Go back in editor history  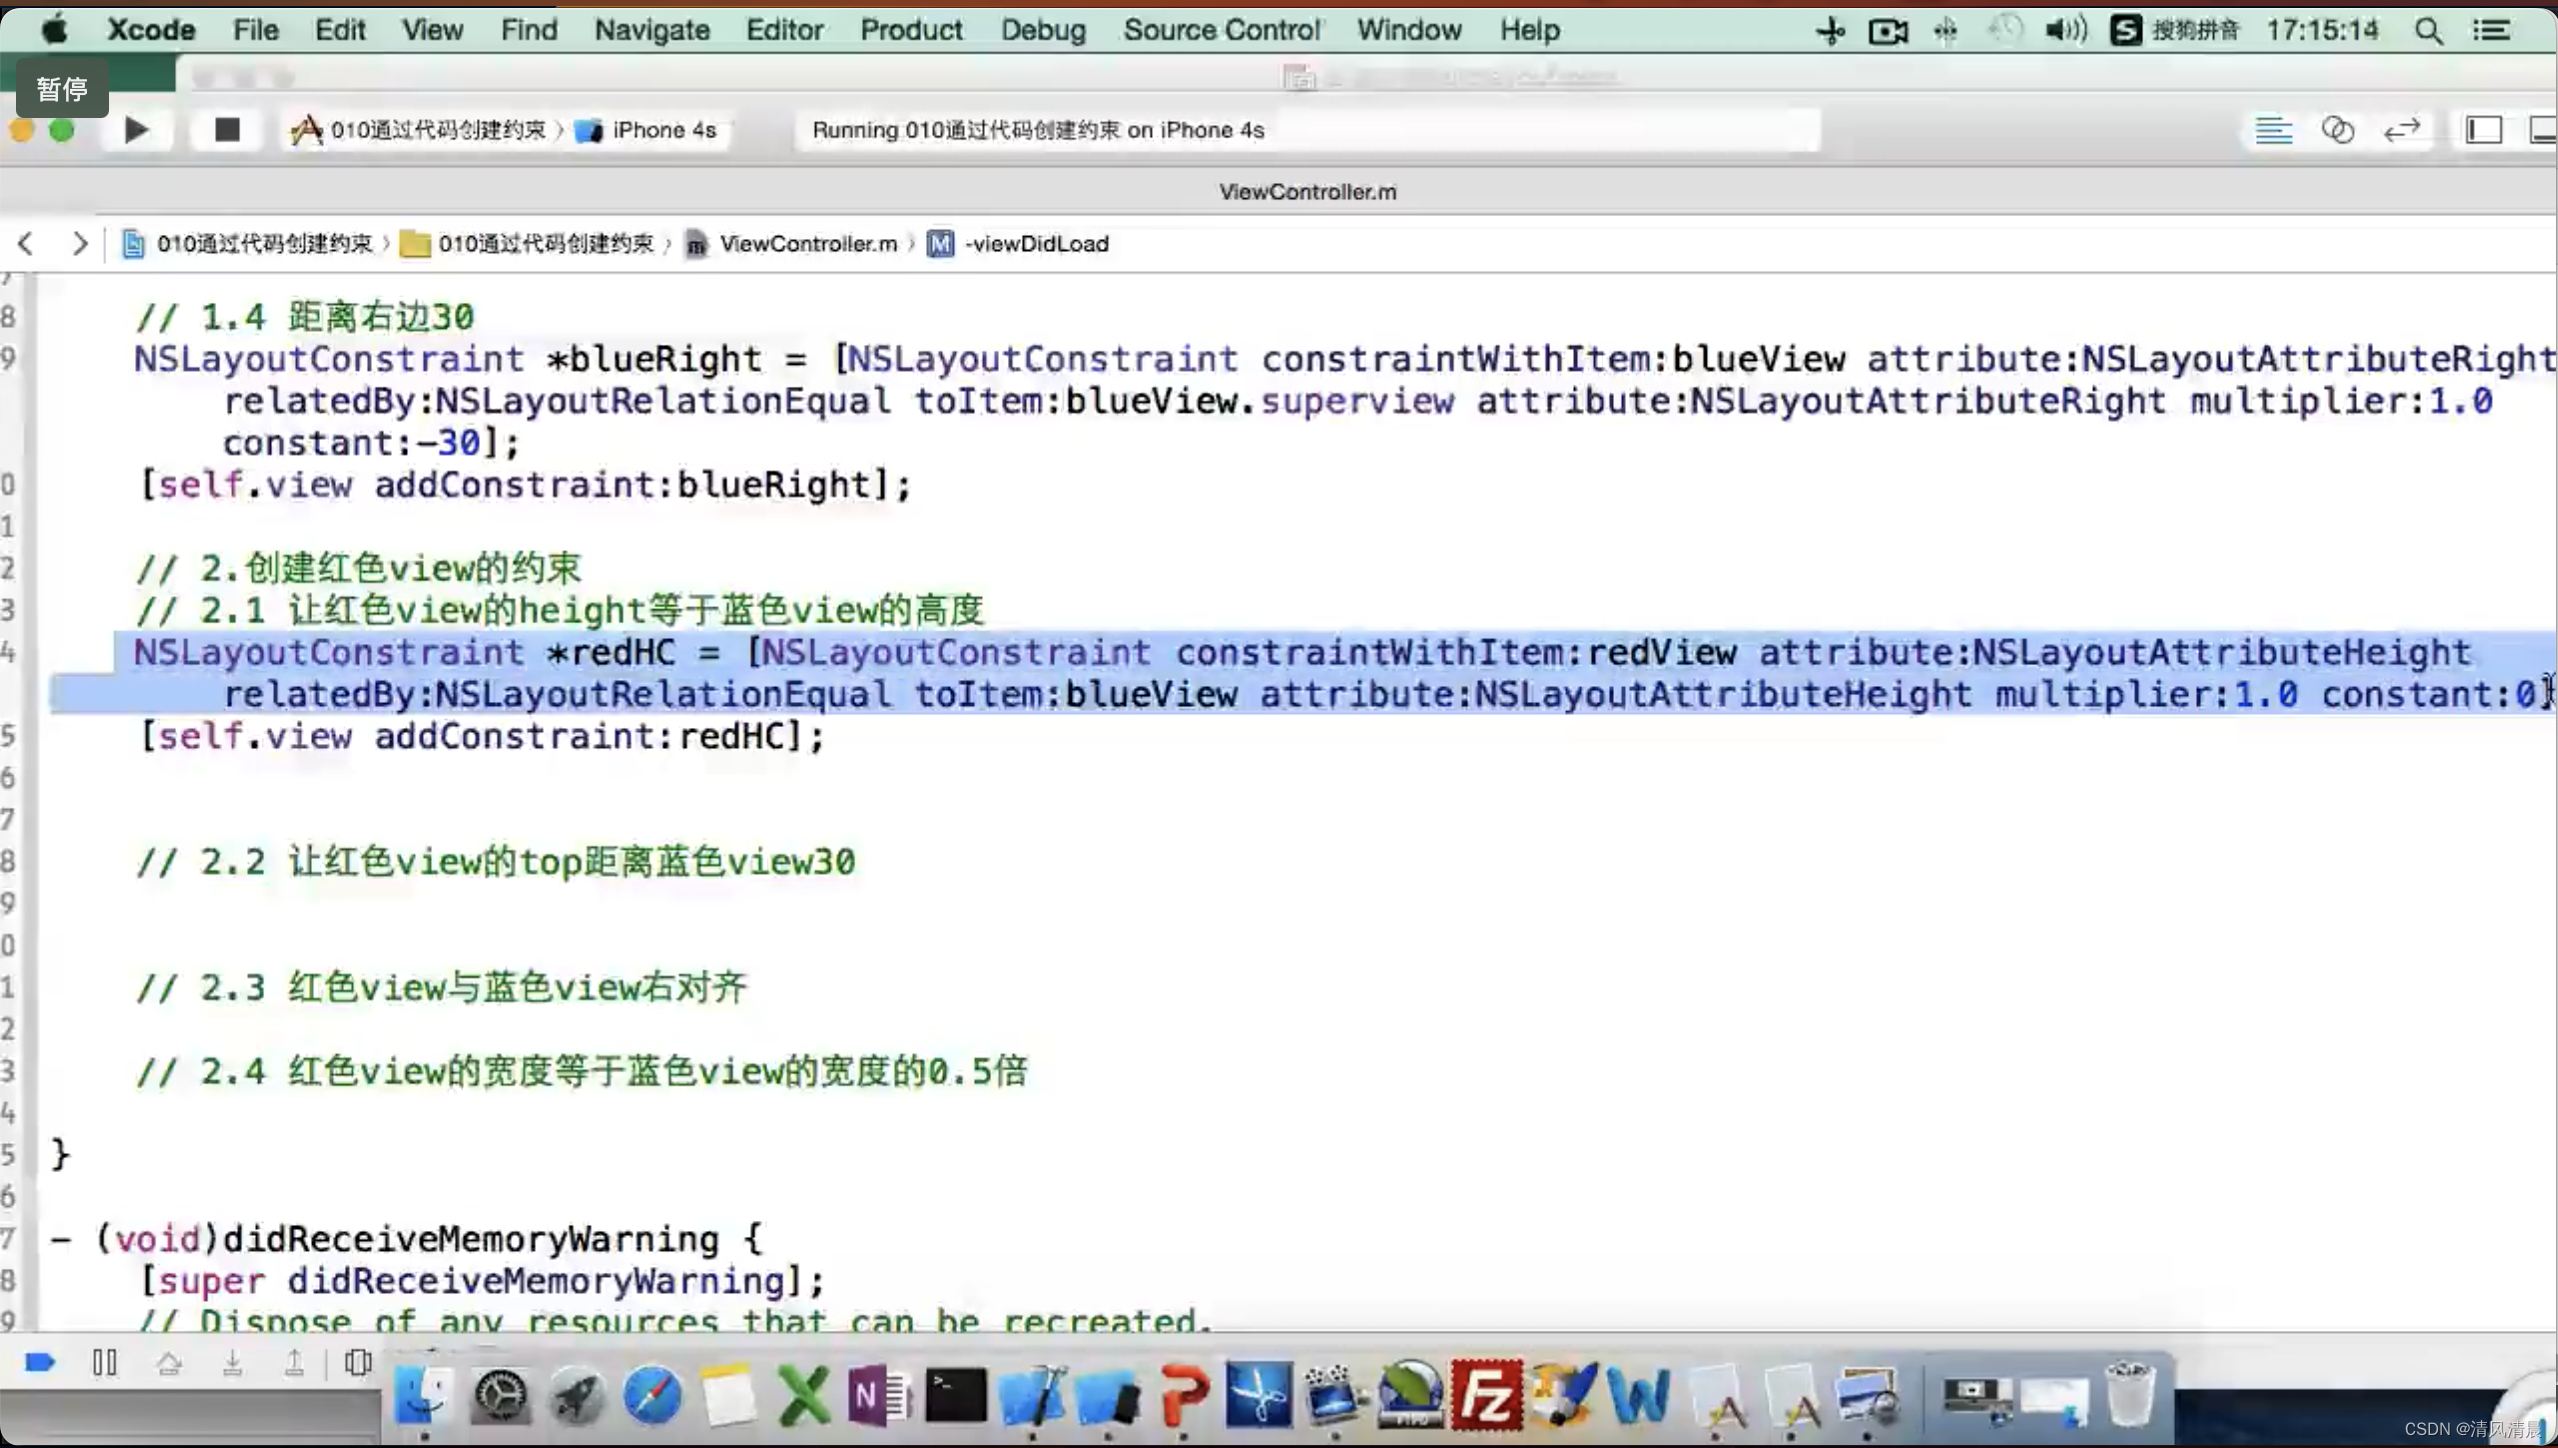tap(27, 244)
